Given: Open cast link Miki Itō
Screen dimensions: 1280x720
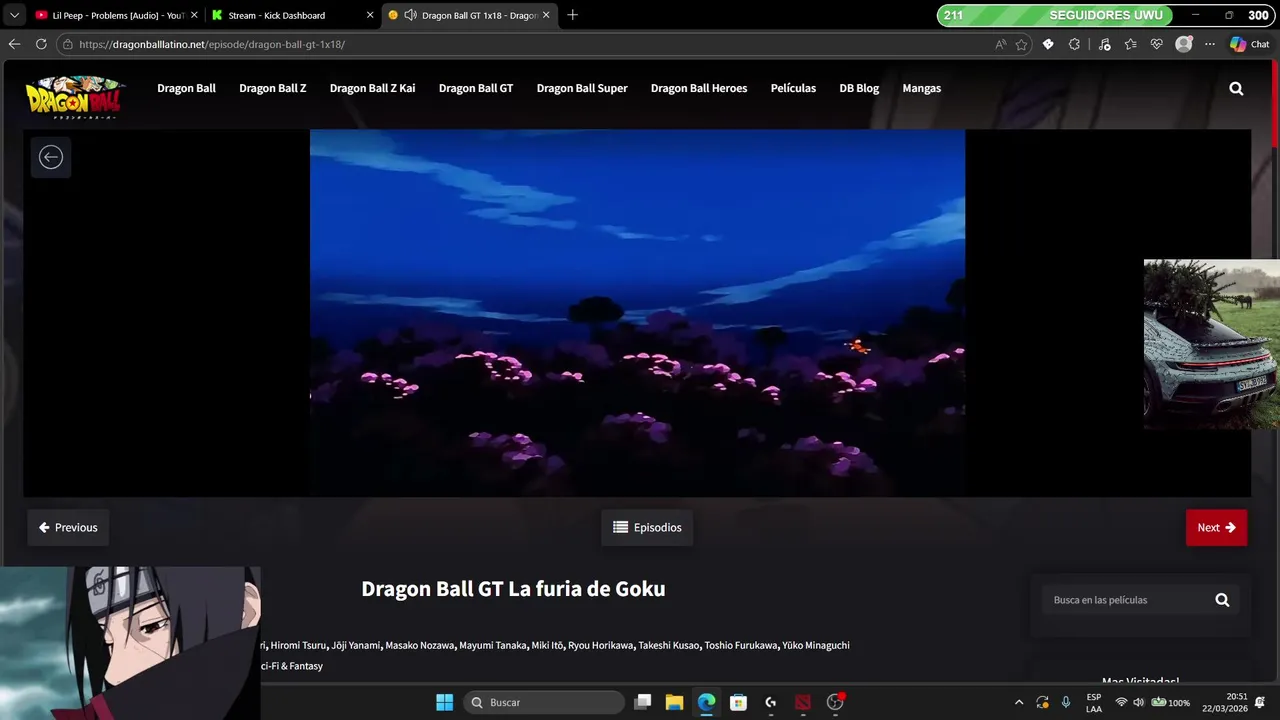Looking at the screenshot, I should coord(548,645).
